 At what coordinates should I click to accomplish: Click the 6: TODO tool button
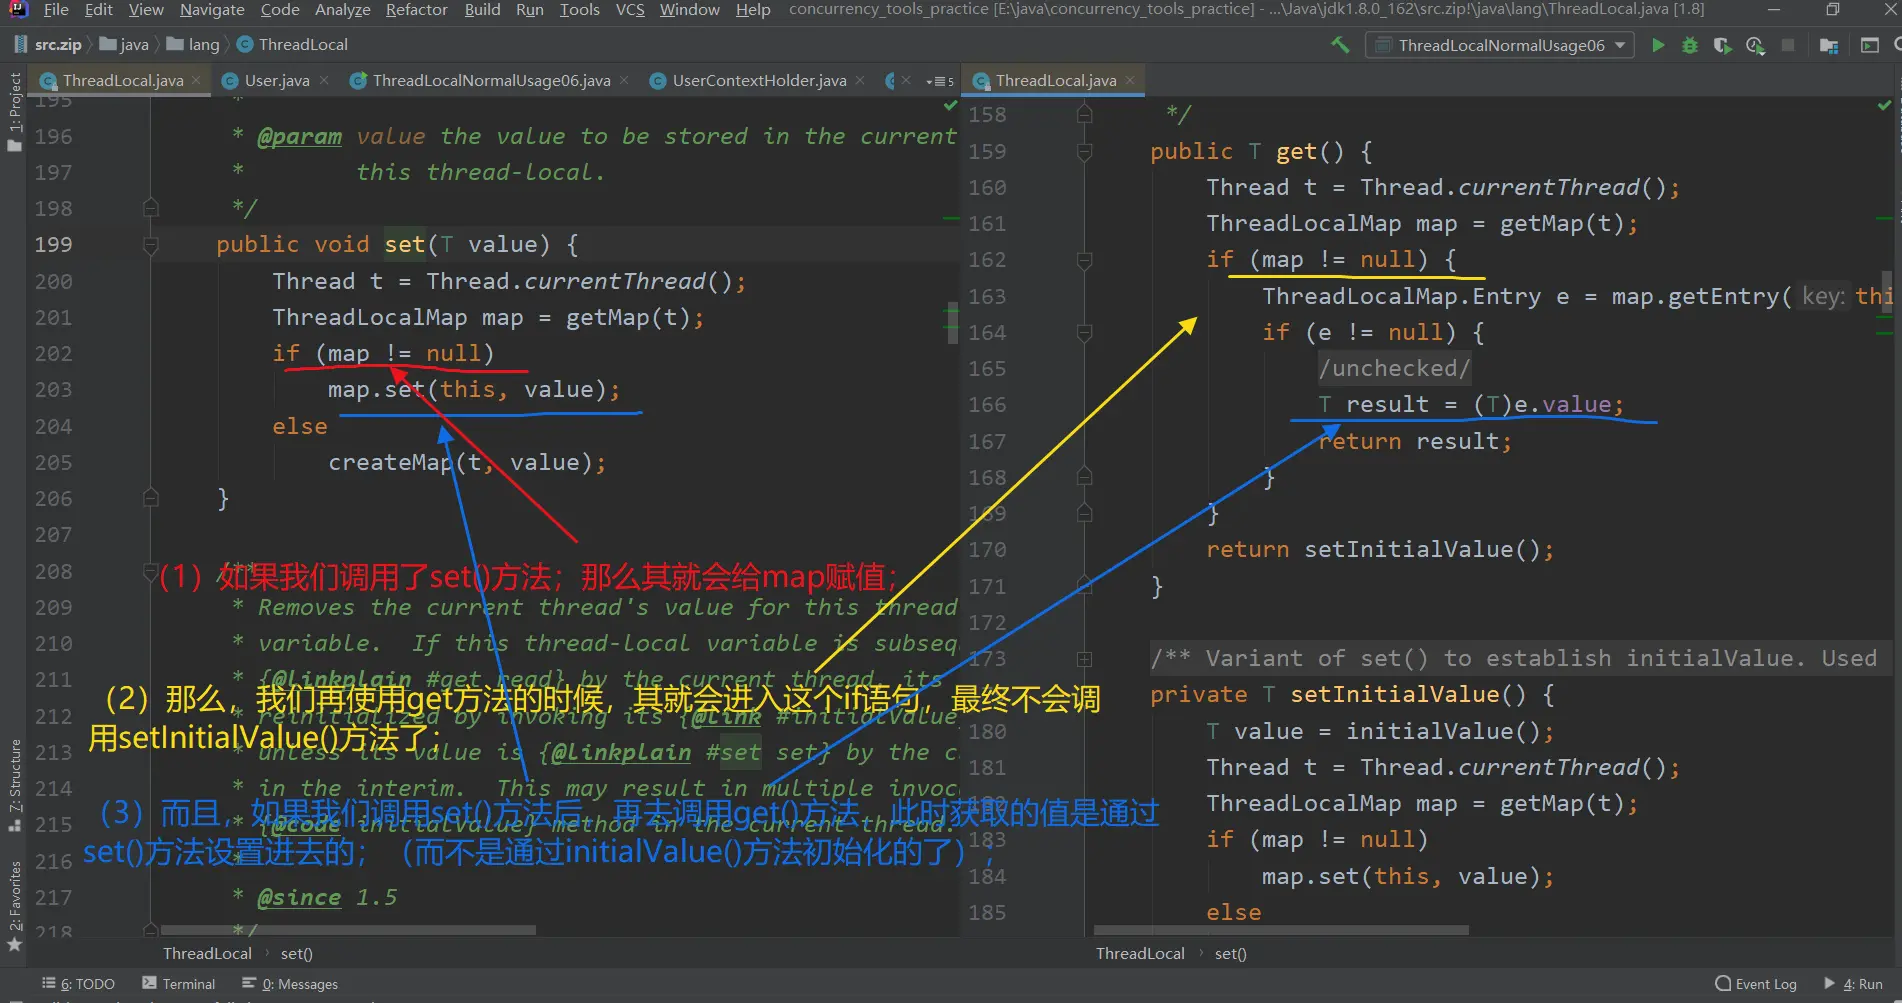tap(79, 984)
